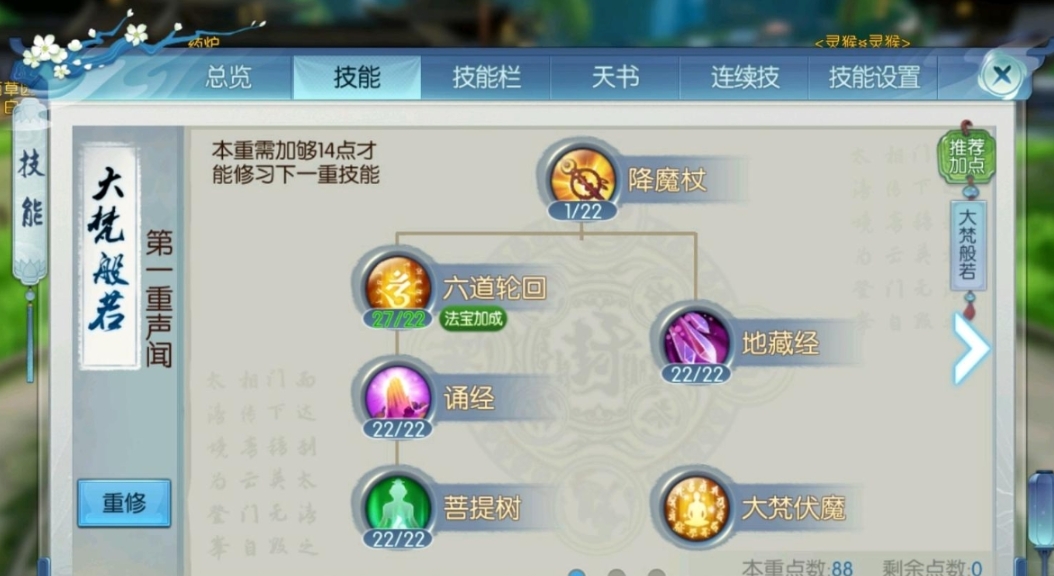Open the 推荐加点 recommended points tag

pyautogui.click(x=967, y=156)
